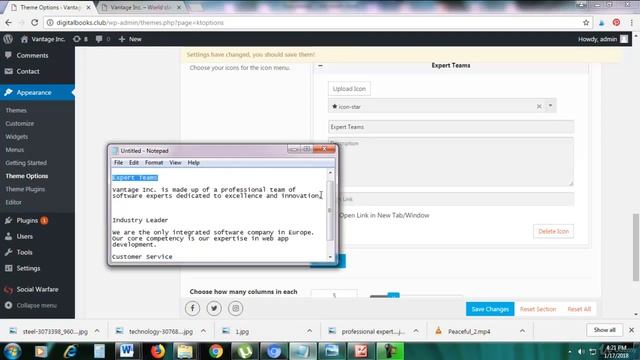Open the Facebook social icon
This screenshot has height=360, width=640.
(193, 308)
